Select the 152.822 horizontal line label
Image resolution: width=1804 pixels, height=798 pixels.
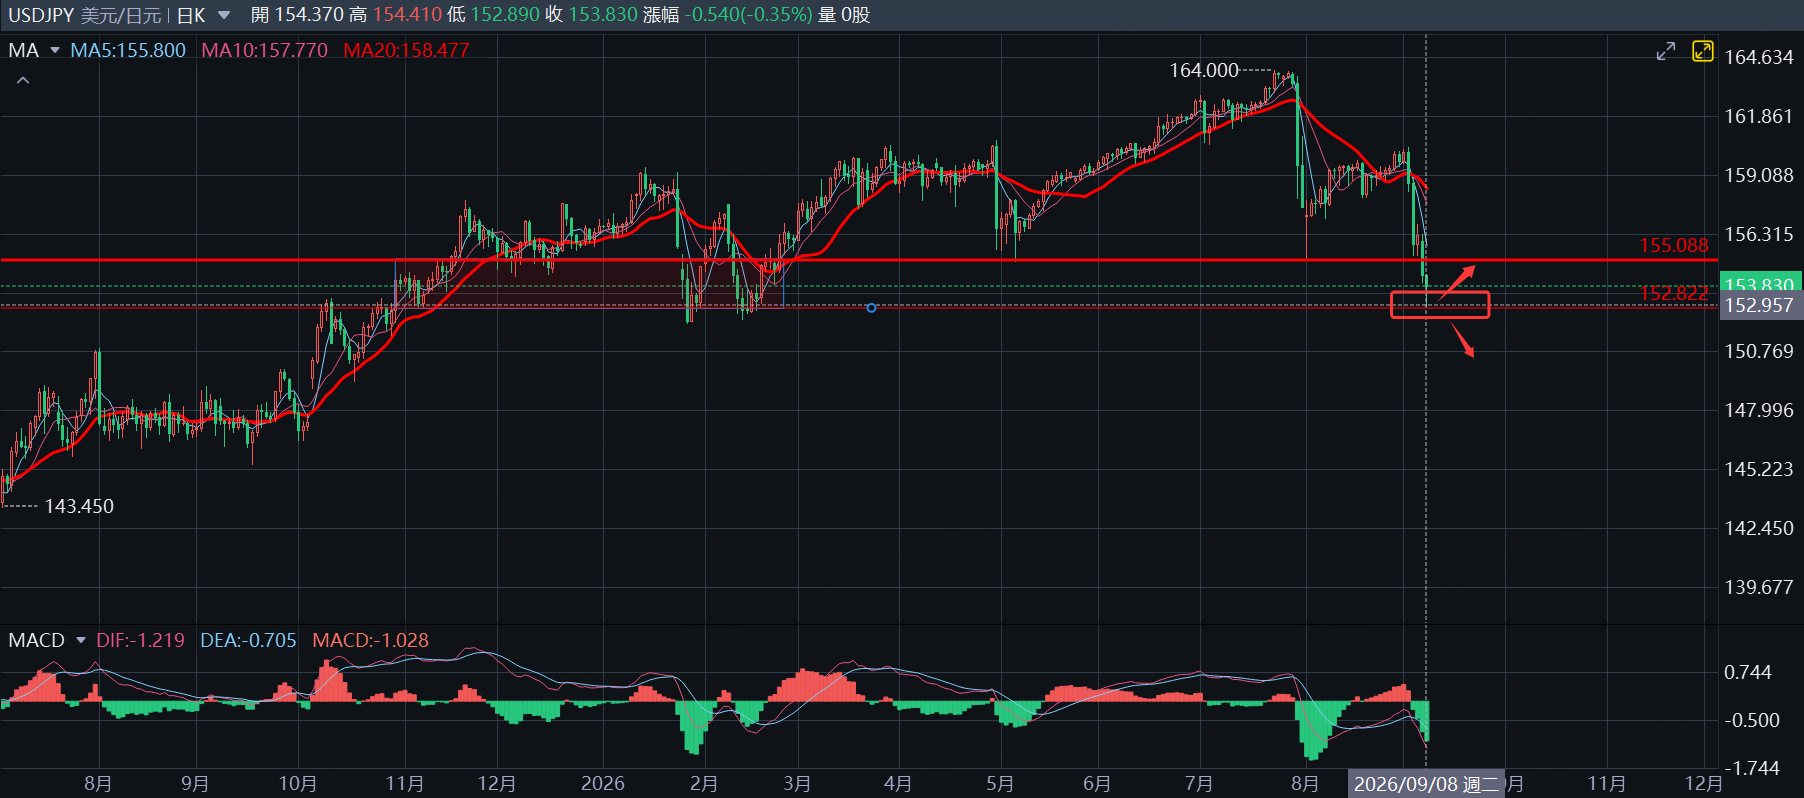click(x=1673, y=293)
